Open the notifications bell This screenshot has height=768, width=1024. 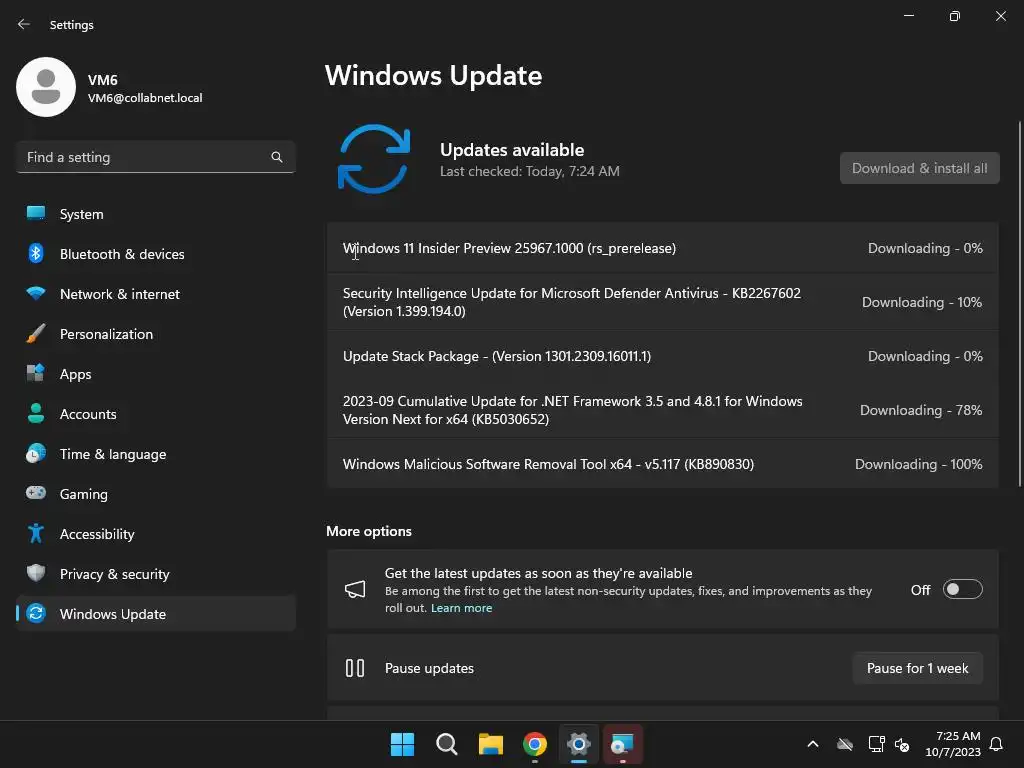pos(997,744)
